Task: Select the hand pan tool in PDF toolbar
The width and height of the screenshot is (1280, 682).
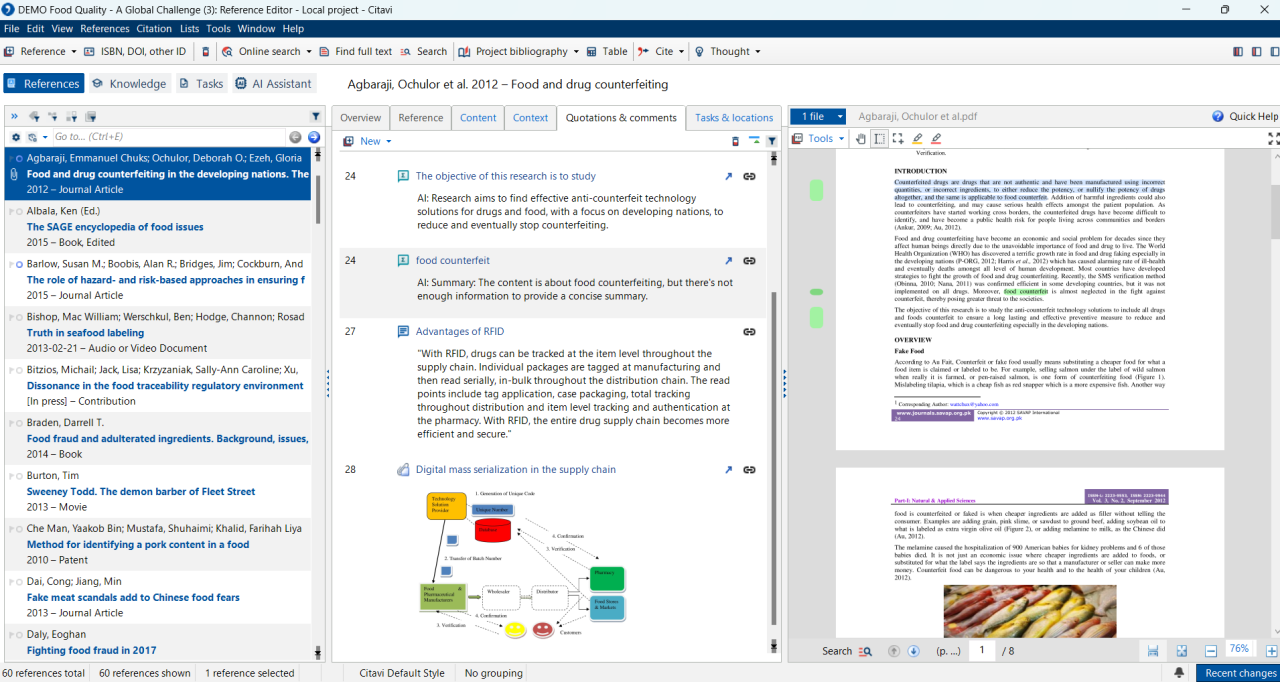Action: tap(861, 139)
